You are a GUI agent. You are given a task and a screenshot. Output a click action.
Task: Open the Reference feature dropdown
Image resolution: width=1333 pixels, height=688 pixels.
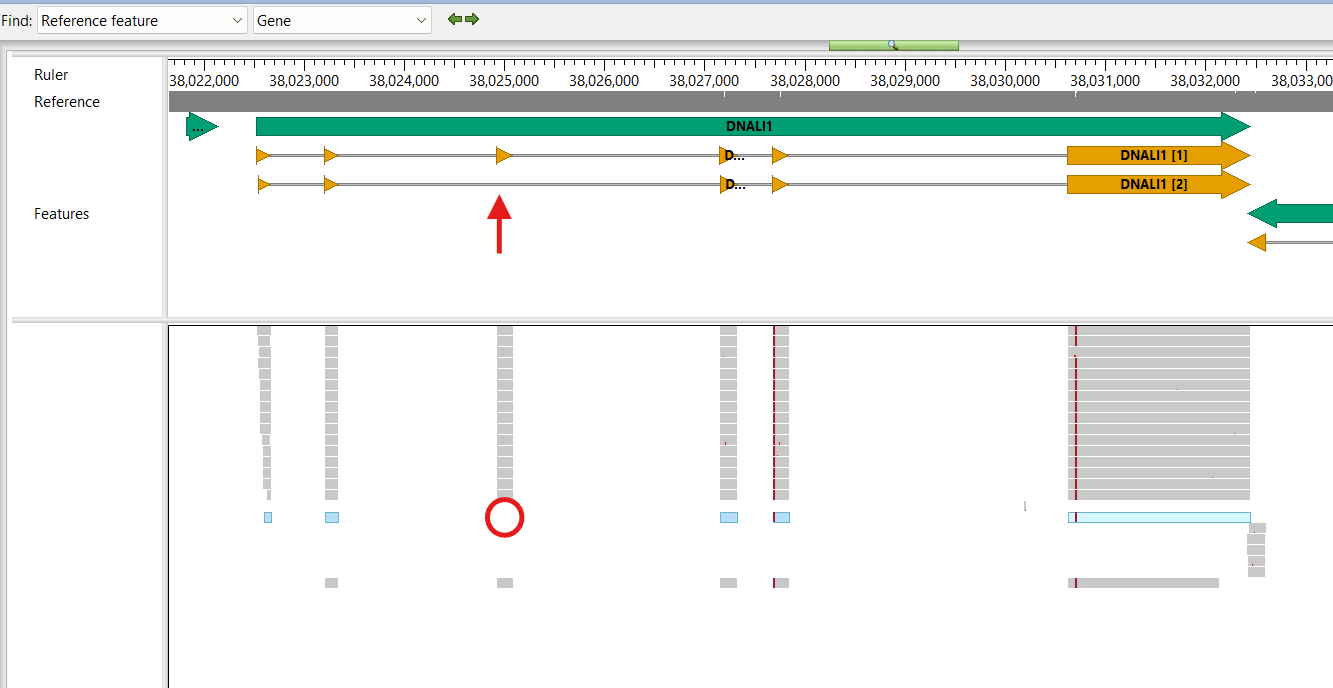(x=142, y=20)
